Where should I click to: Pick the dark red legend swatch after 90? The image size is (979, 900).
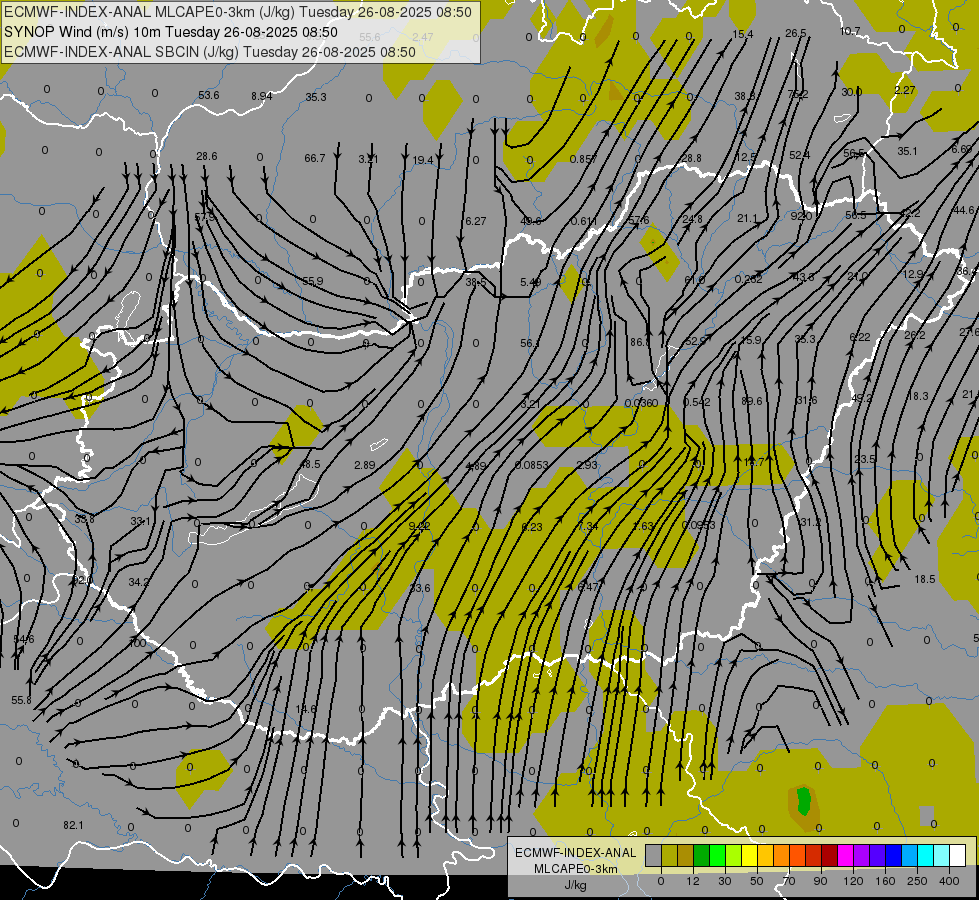[830, 855]
